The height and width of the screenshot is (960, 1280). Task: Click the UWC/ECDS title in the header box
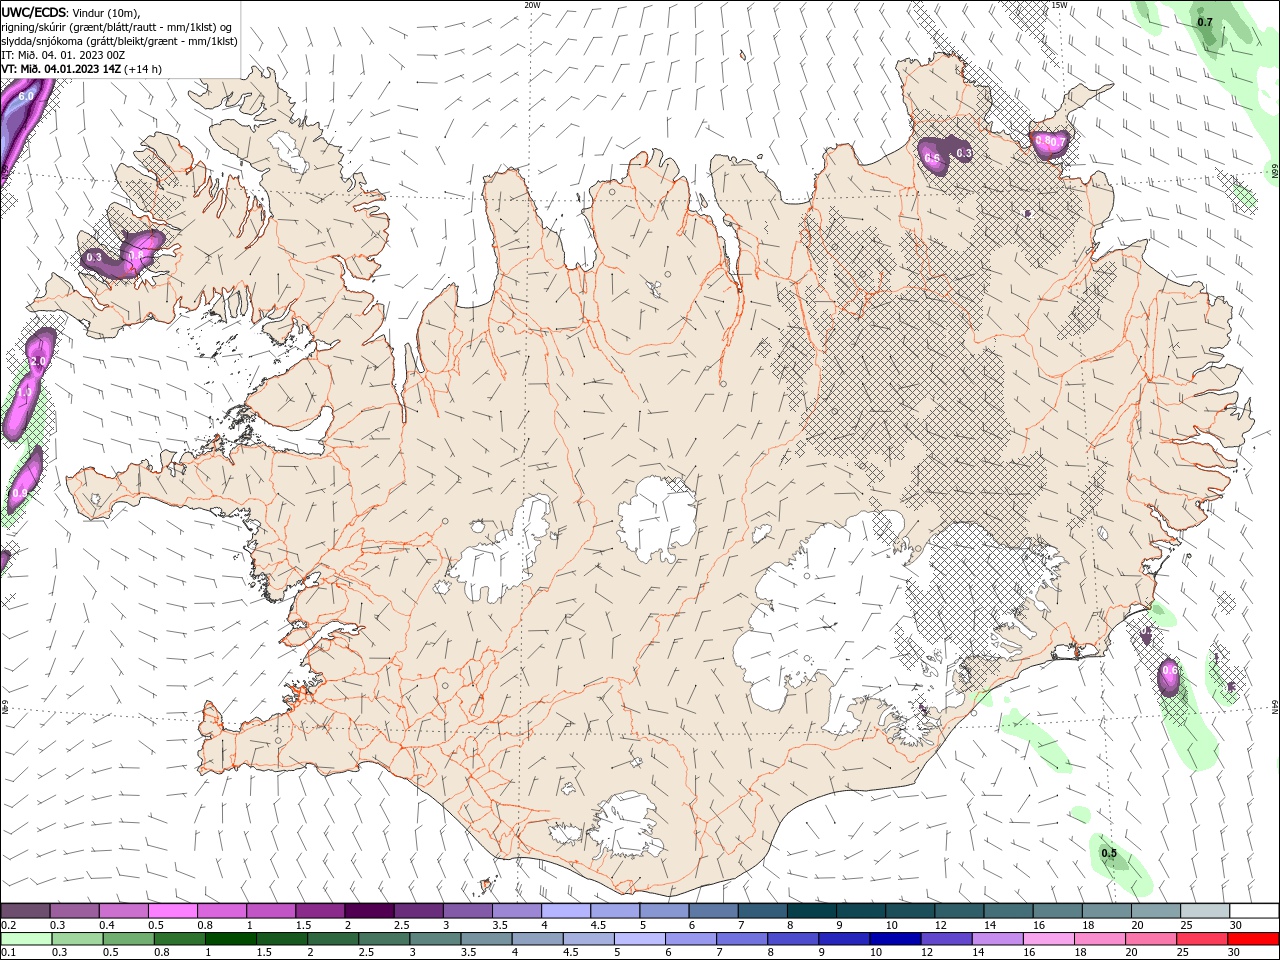click(x=34, y=12)
